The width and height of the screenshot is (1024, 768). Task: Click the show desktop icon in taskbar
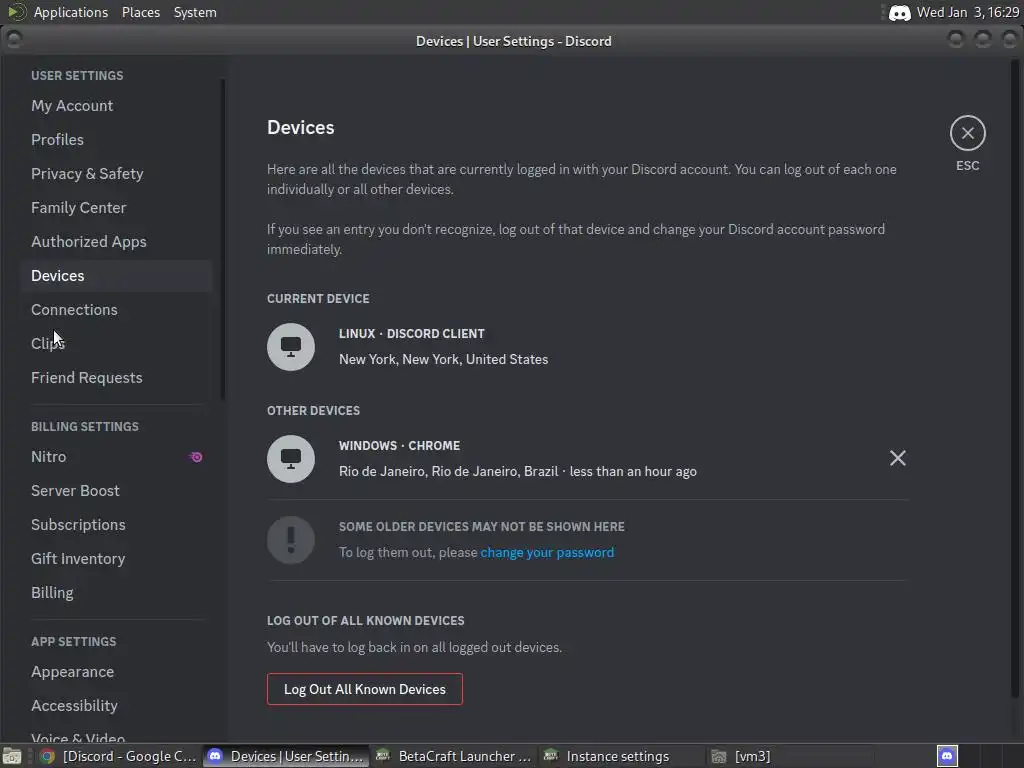[12, 756]
